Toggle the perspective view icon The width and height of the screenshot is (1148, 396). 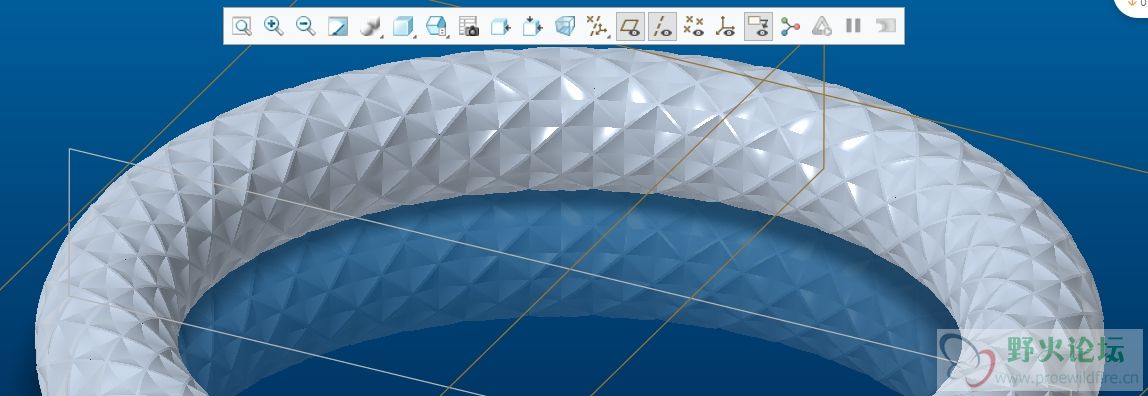pyautogui.click(x=564, y=27)
